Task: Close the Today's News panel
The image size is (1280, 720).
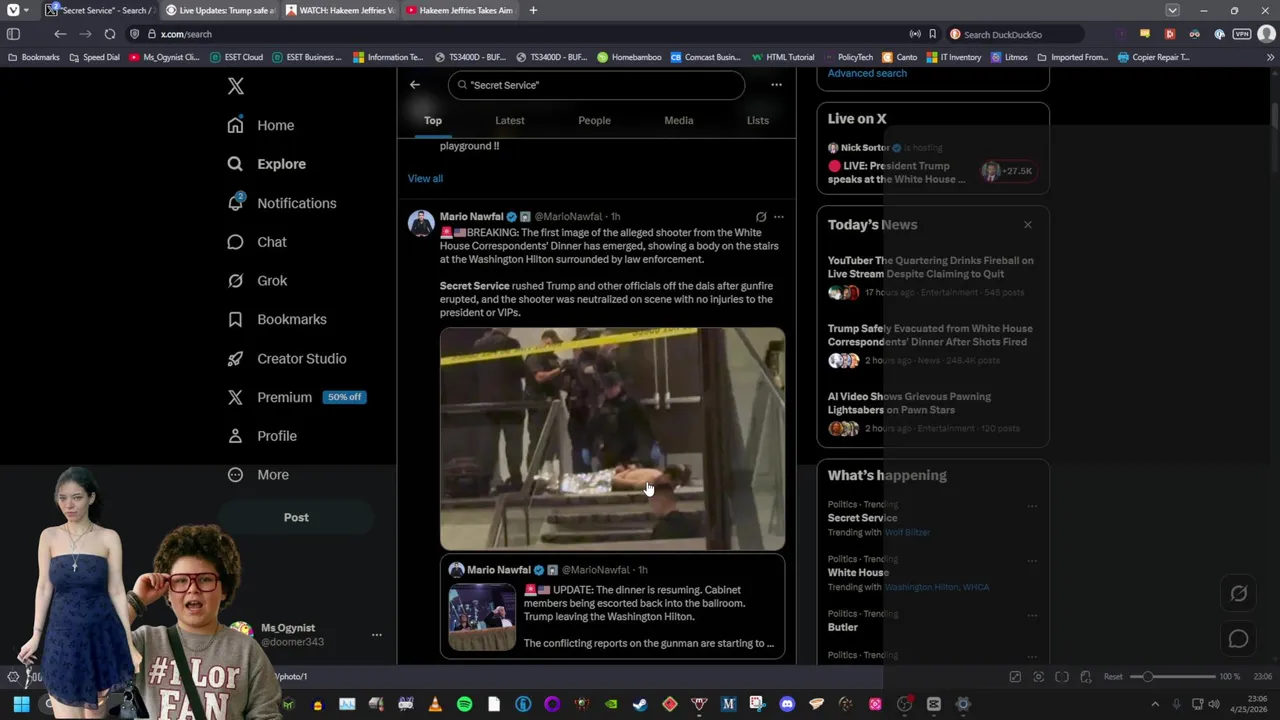Action: tap(1028, 224)
